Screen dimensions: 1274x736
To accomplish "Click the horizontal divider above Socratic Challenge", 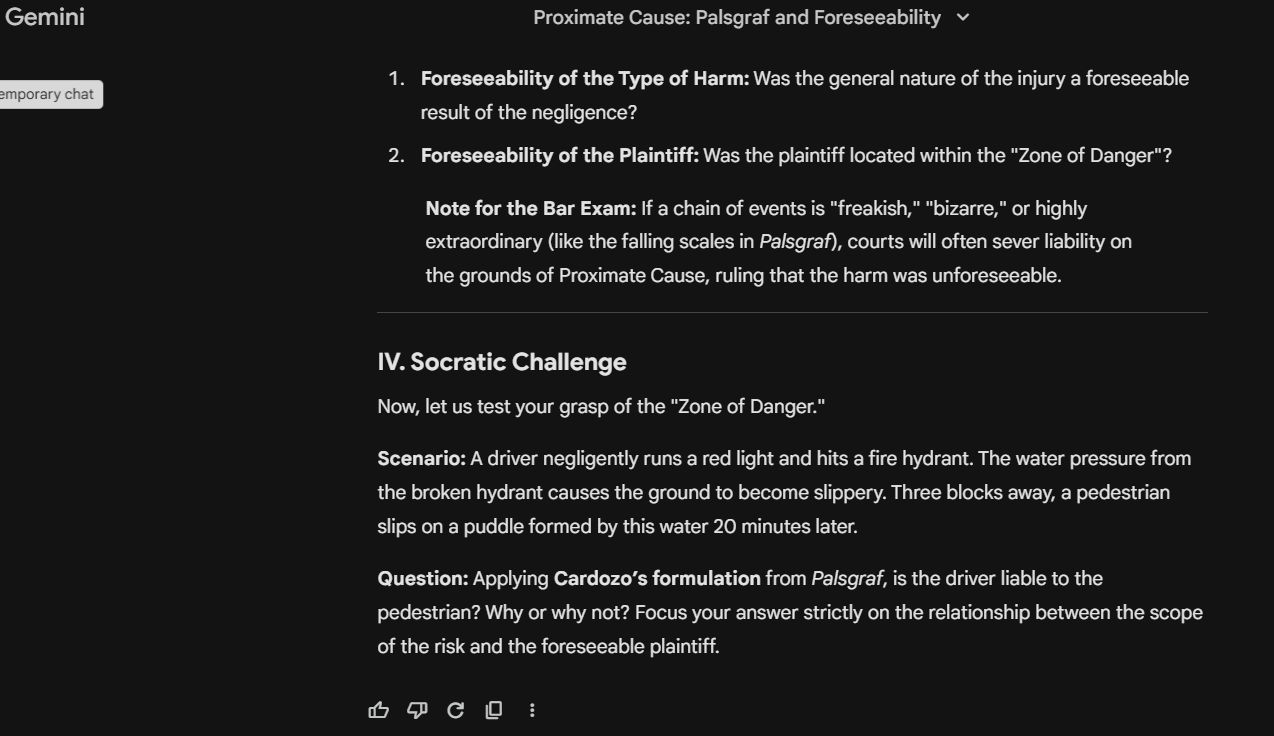I will (792, 313).
